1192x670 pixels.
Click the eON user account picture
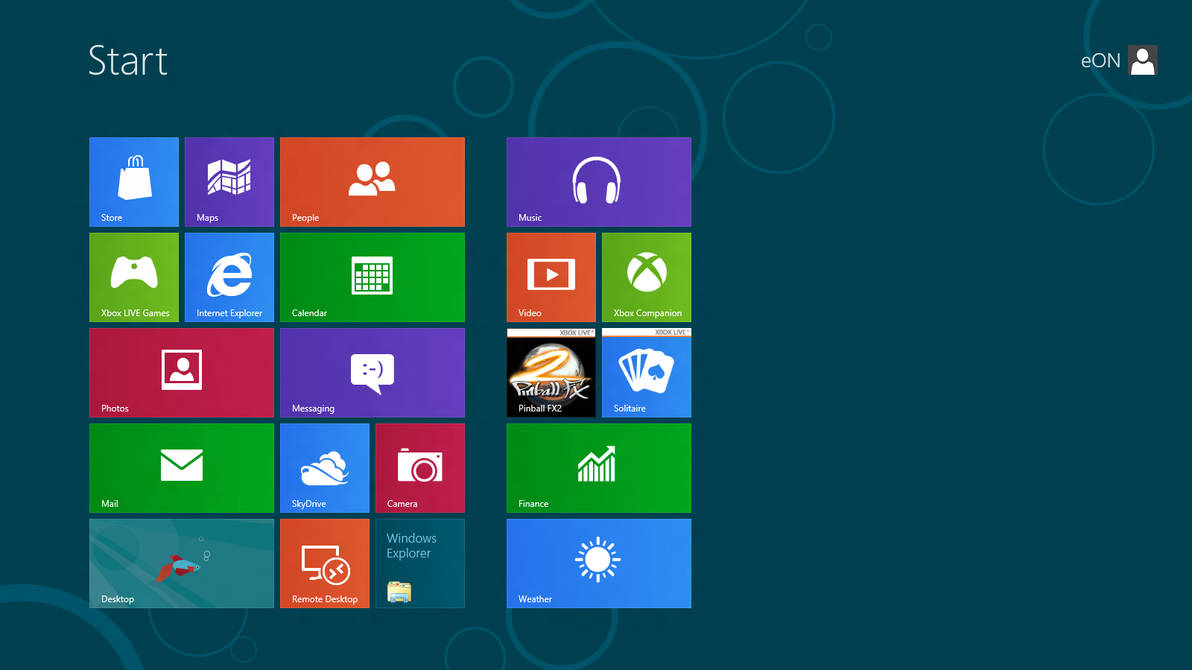click(x=1142, y=60)
